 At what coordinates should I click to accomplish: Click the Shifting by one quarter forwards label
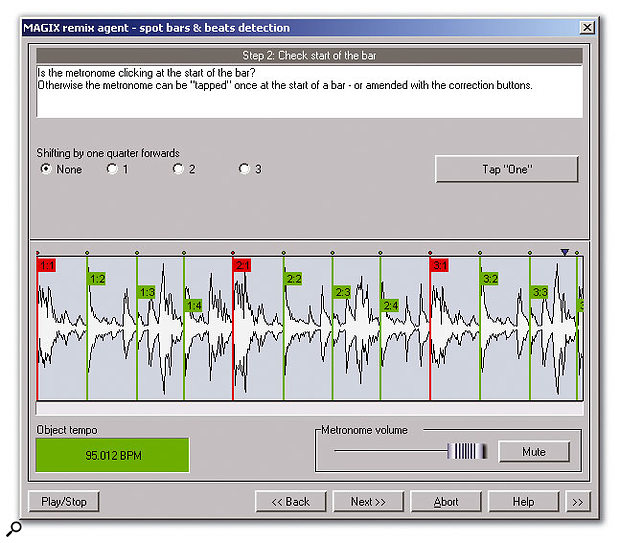[108, 153]
